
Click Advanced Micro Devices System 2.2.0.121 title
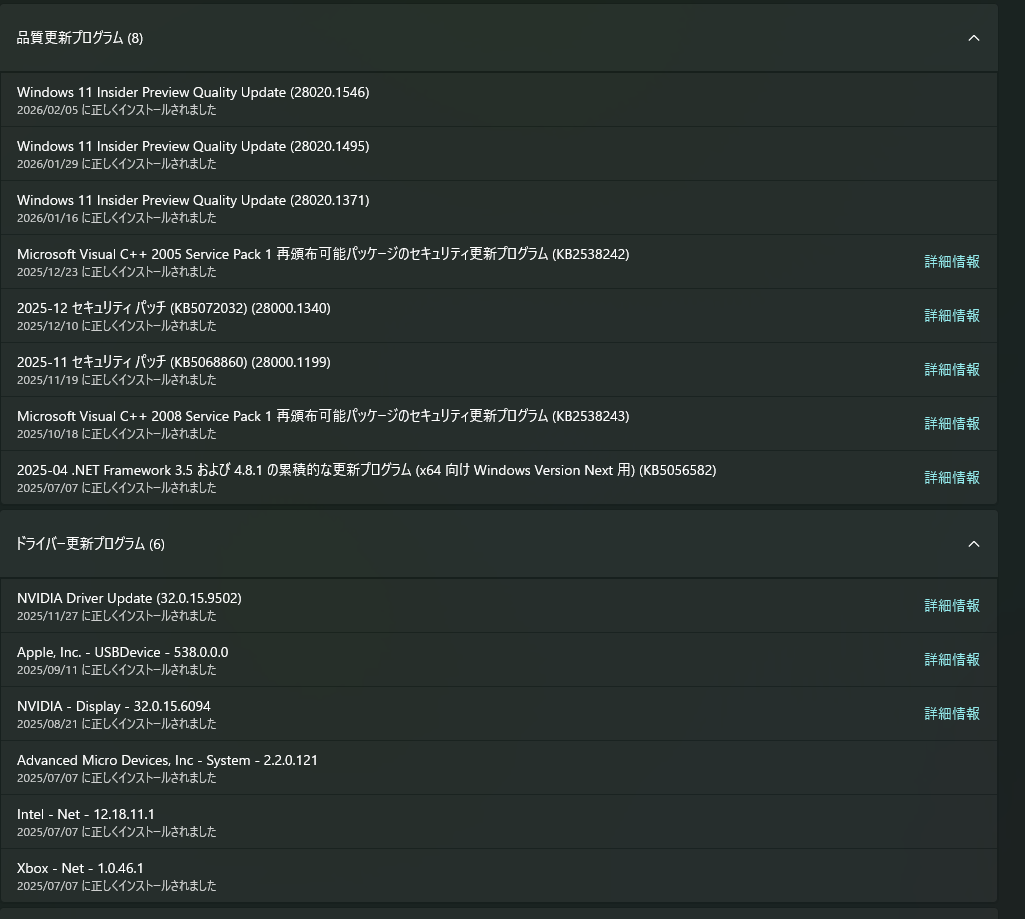pyautogui.click(x=167, y=760)
